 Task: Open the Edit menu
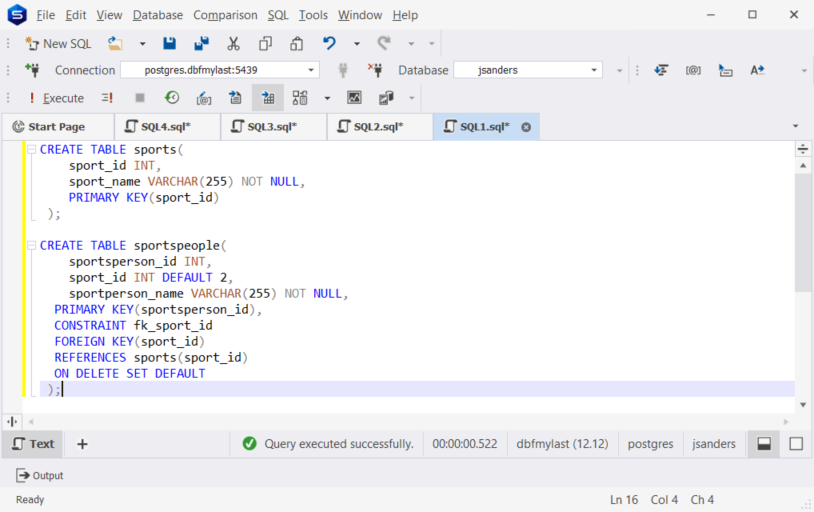click(x=76, y=15)
